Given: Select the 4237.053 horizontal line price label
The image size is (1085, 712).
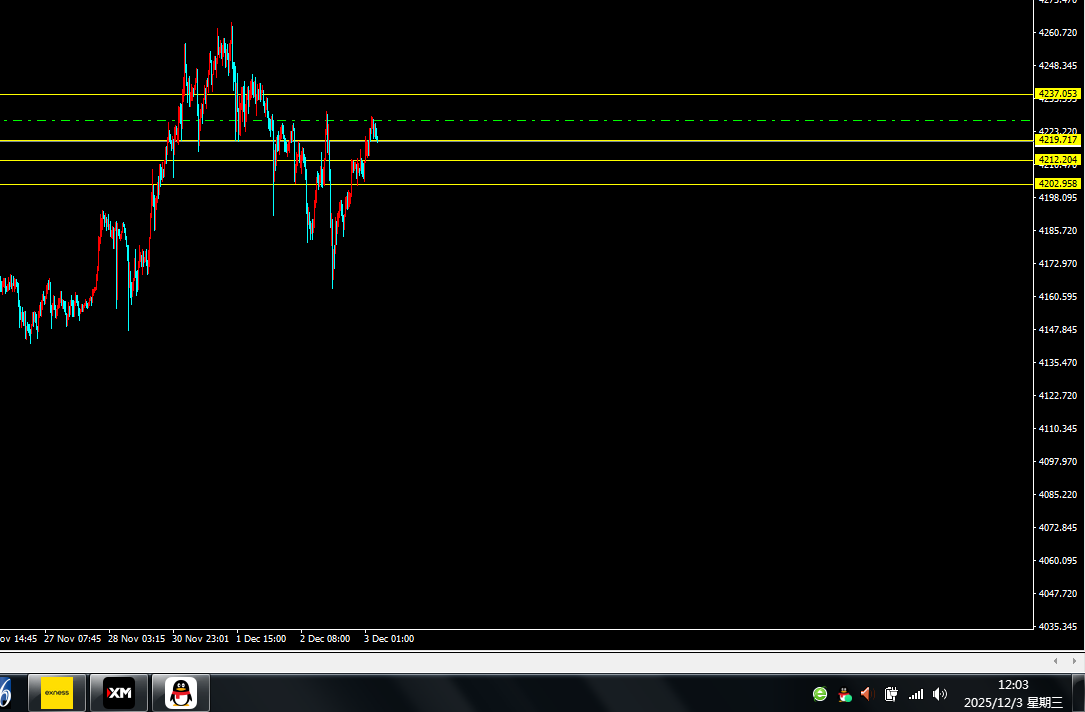Looking at the screenshot, I should pos(1058,94).
